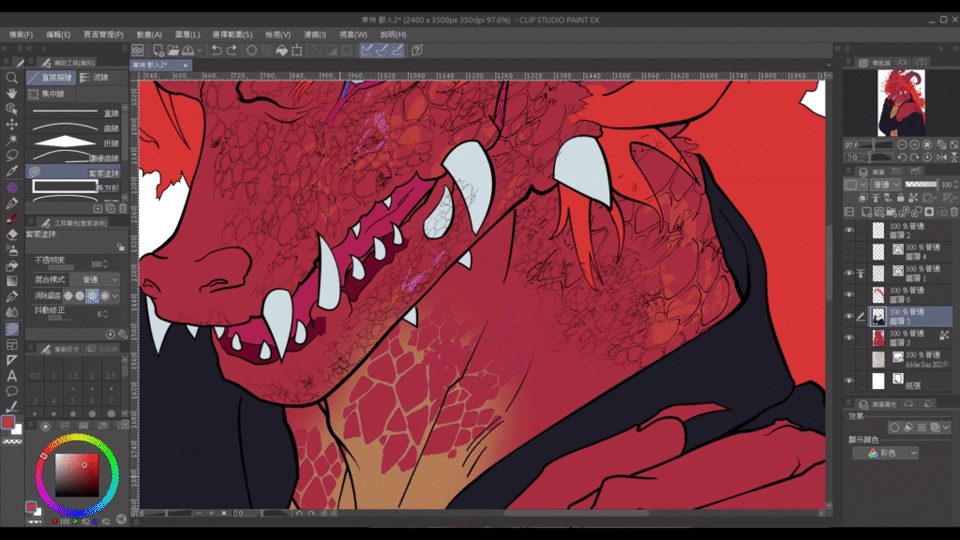
Task: Click the Save icon in command bar
Action: click(188, 50)
